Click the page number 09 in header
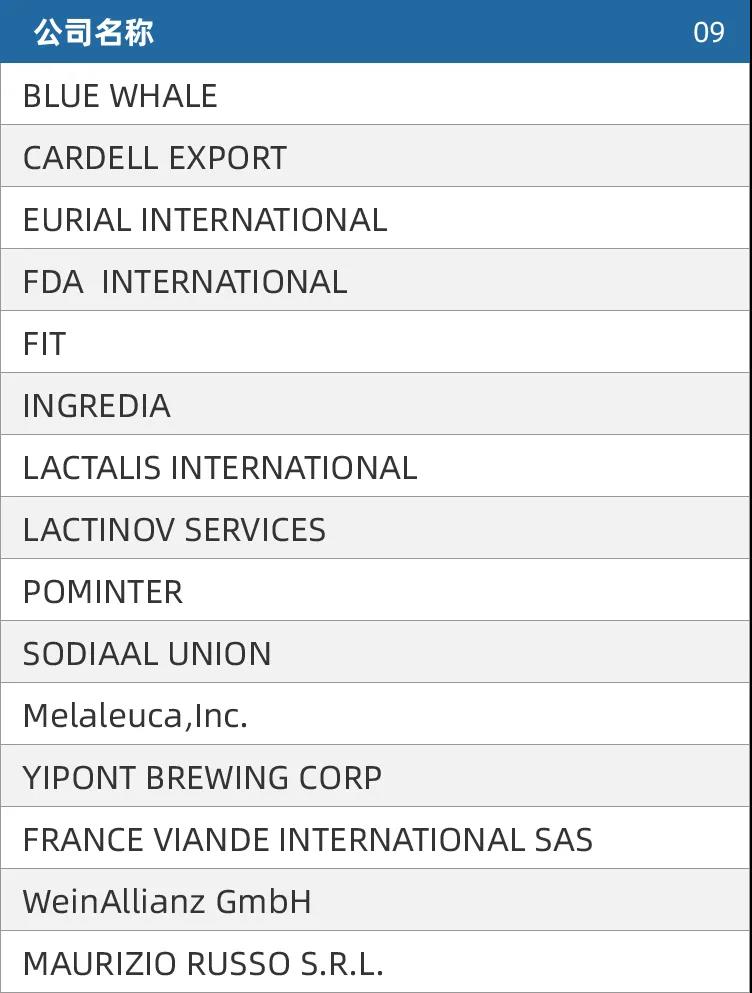 coord(709,32)
